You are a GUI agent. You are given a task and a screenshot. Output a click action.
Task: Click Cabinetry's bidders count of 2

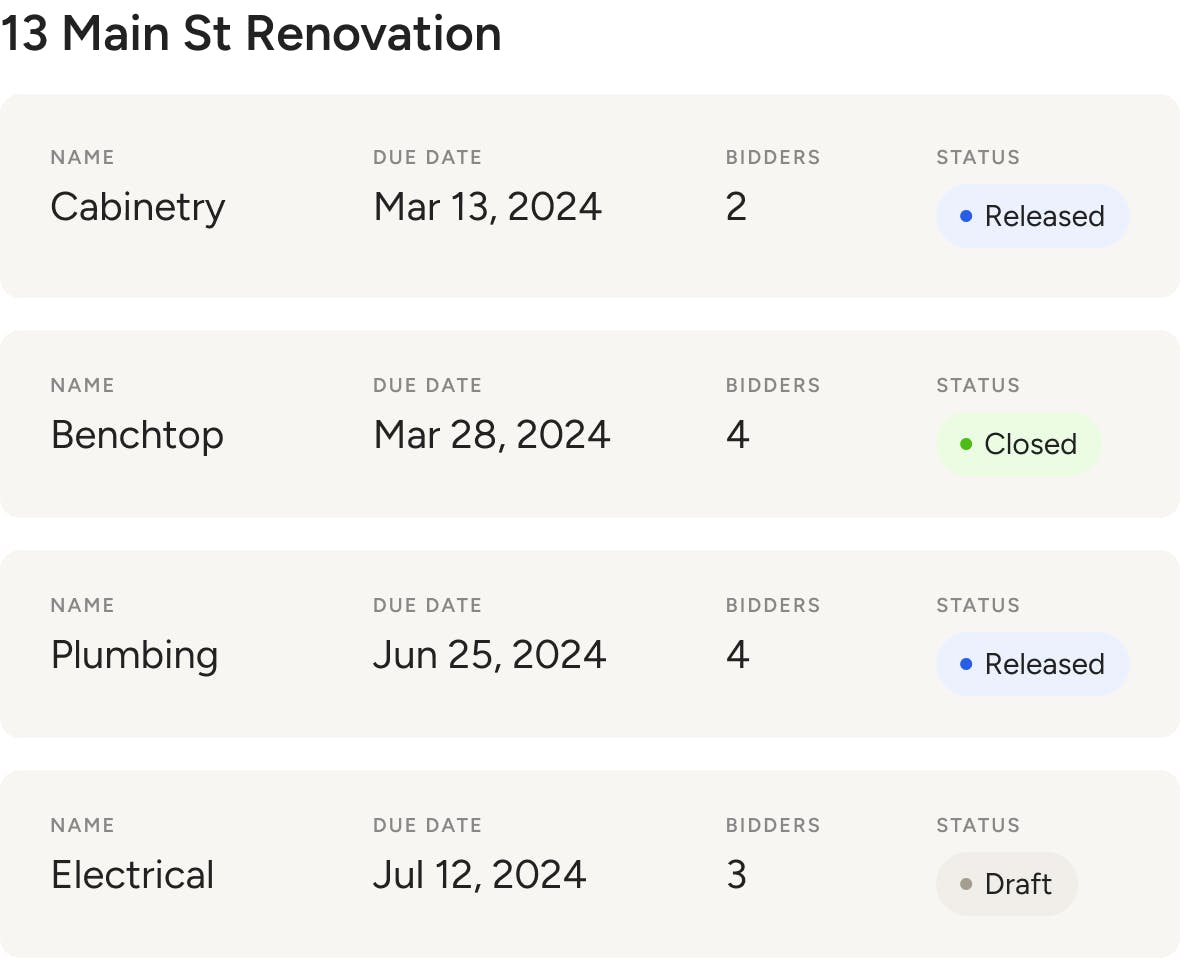(x=736, y=207)
